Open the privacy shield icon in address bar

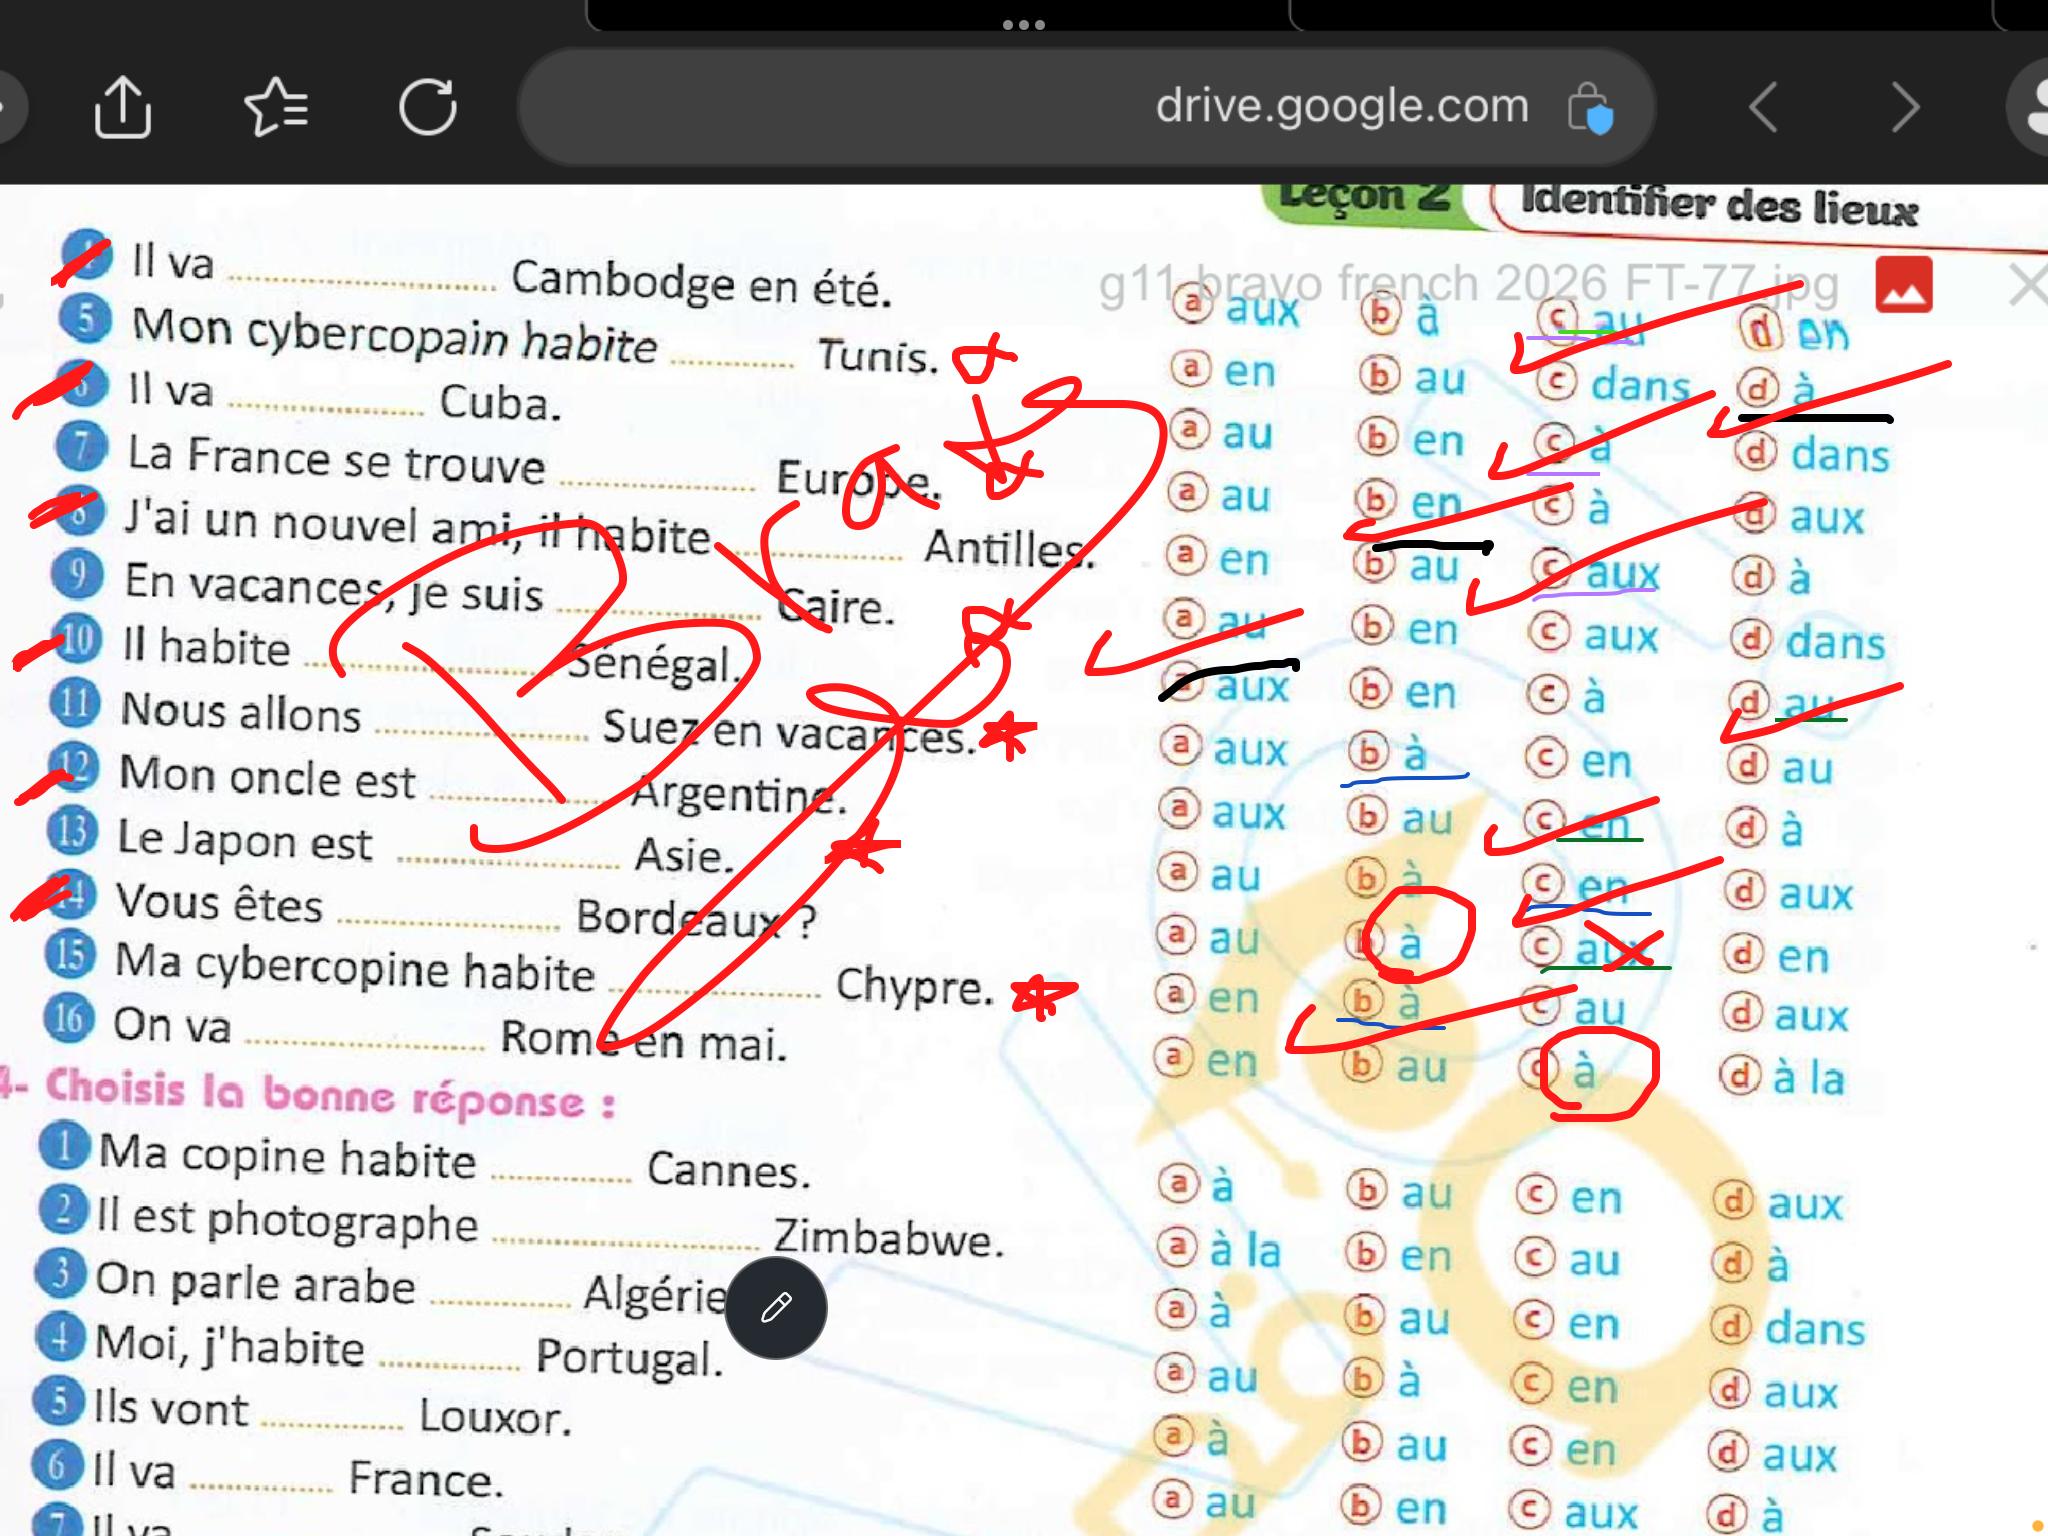point(1590,108)
